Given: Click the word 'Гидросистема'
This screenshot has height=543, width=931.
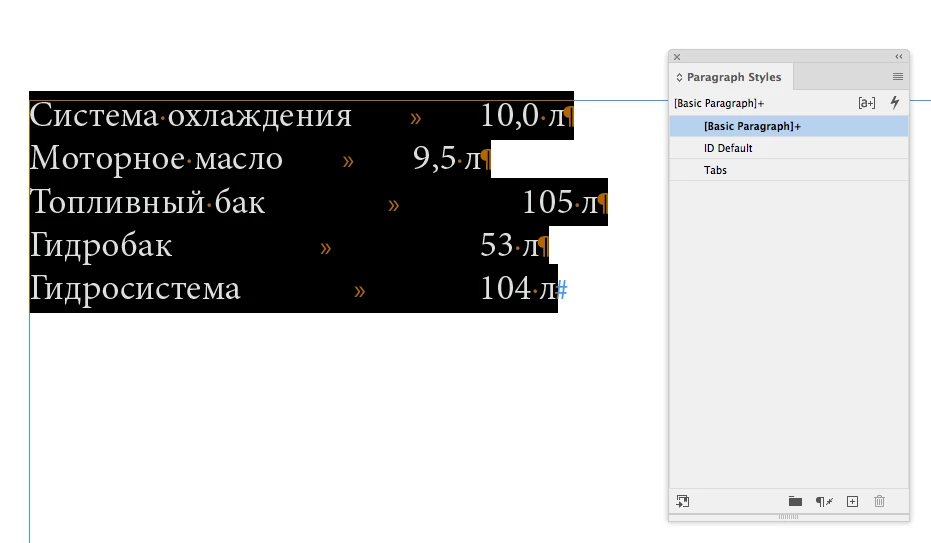Looking at the screenshot, I should pyautogui.click(x=135, y=289).
